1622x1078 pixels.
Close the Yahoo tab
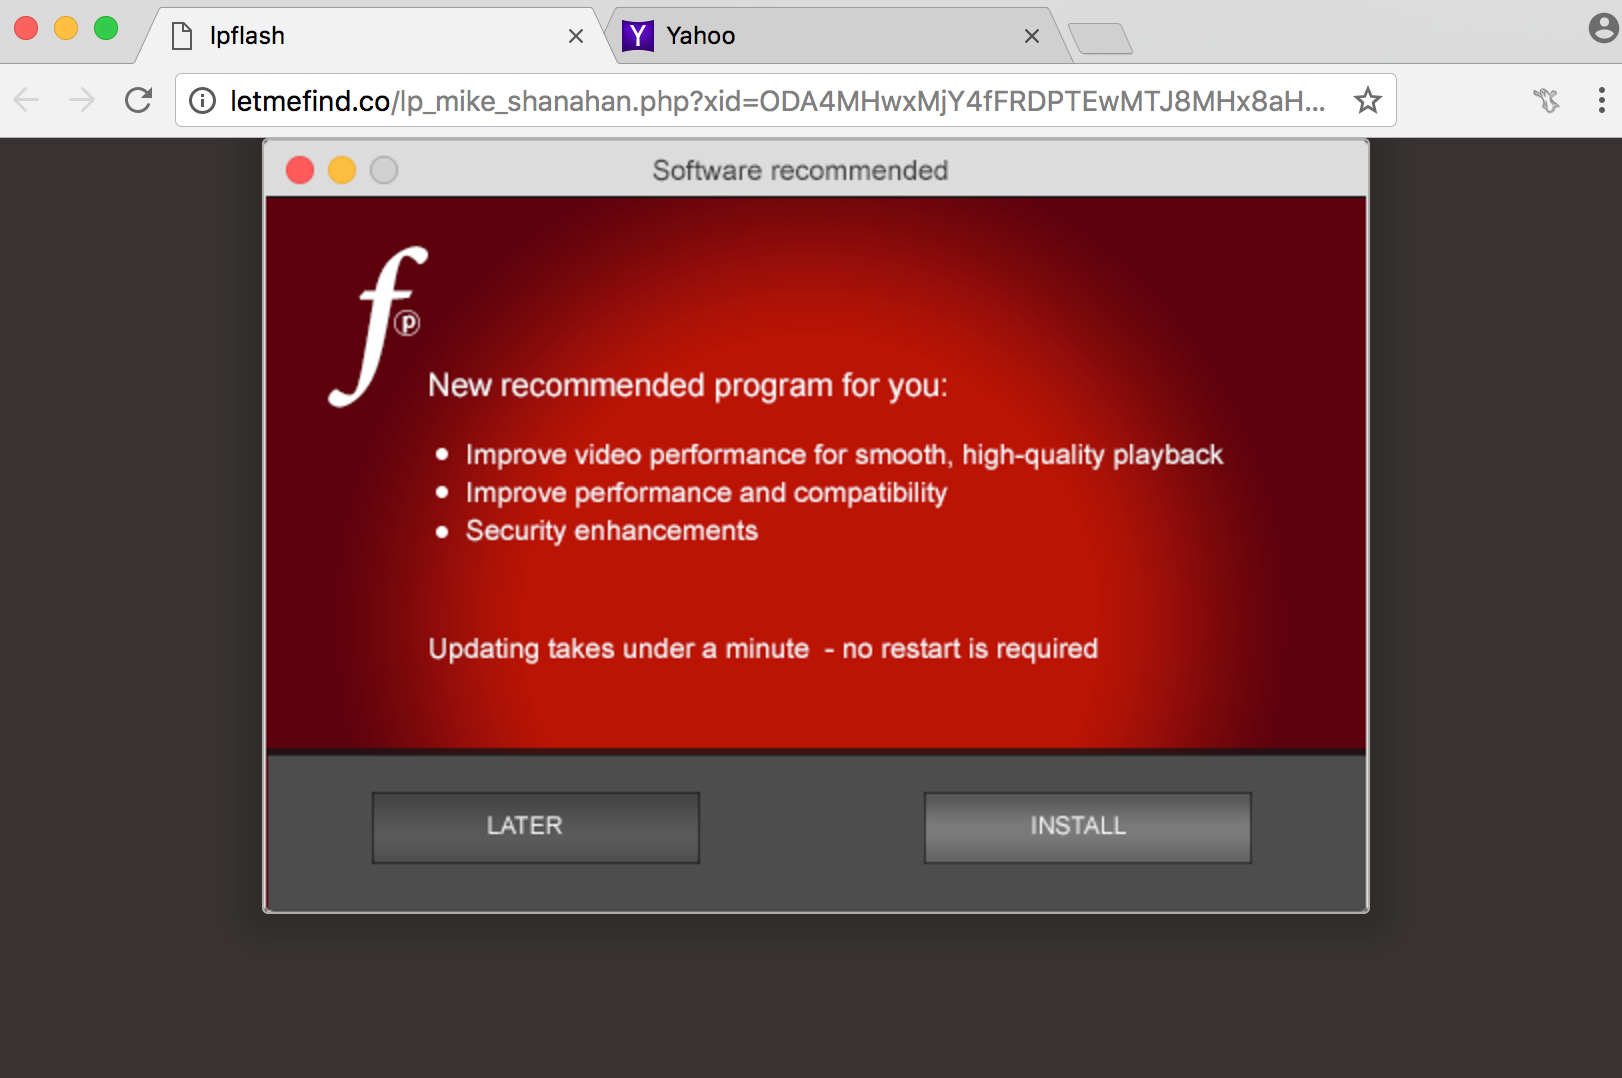click(x=1032, y=36)
